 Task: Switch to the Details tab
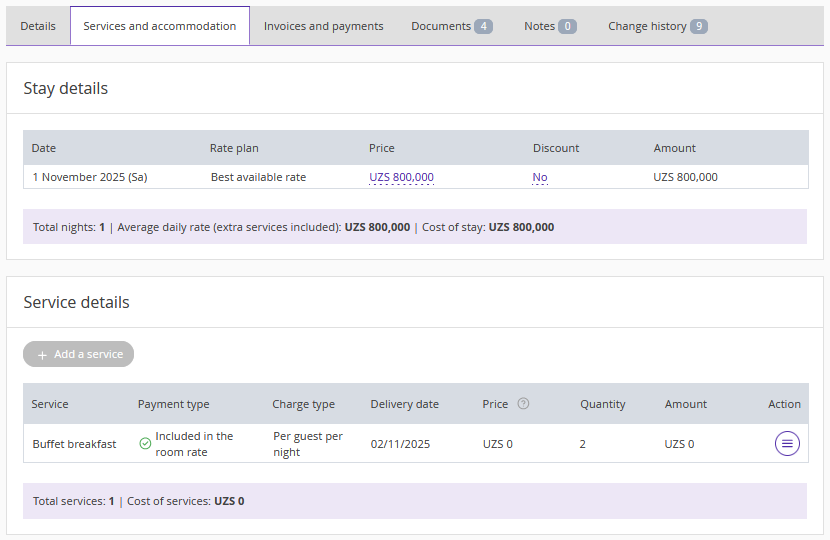[38, 26]
